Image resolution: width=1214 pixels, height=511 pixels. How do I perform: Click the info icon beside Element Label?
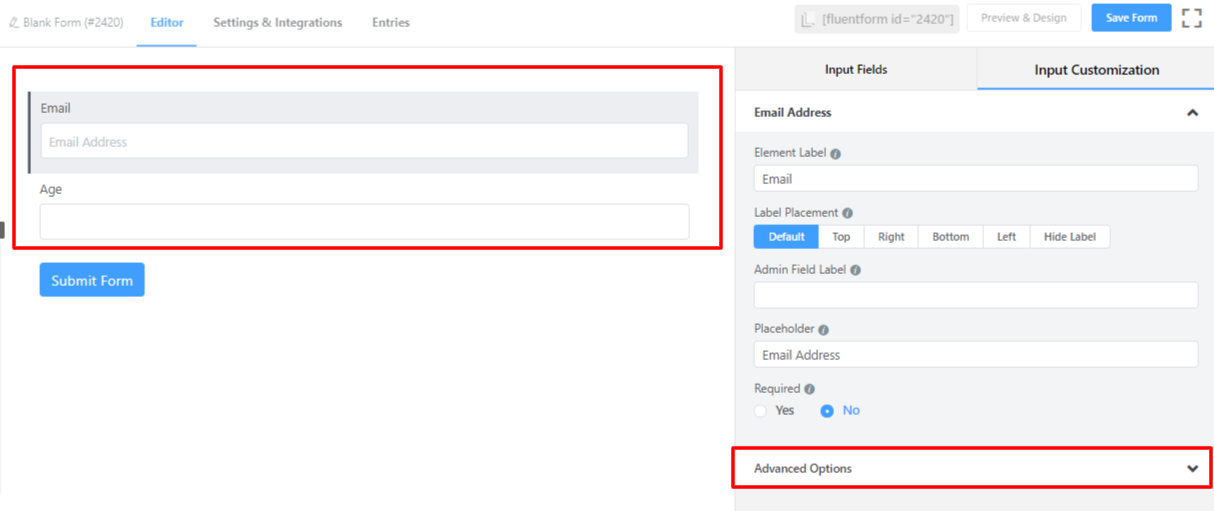pyautogui.click(x=836, y=154)
